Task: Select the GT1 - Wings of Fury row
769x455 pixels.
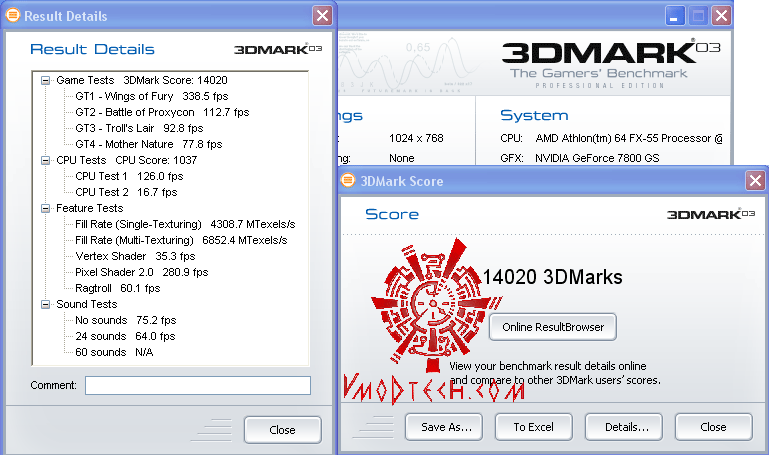Action: [152, 96]
